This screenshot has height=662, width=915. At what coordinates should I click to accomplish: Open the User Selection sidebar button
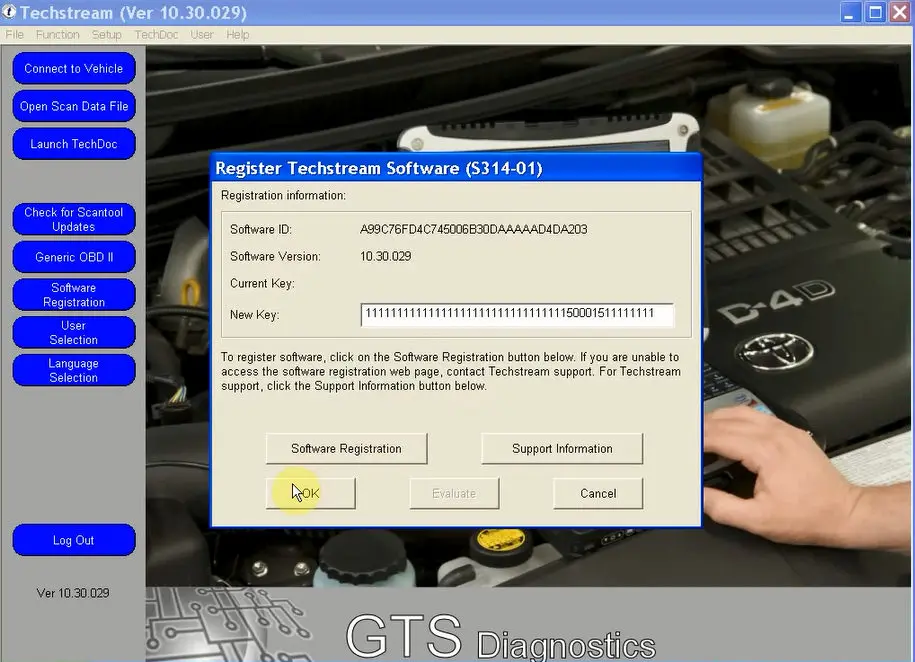pos(74,332)
